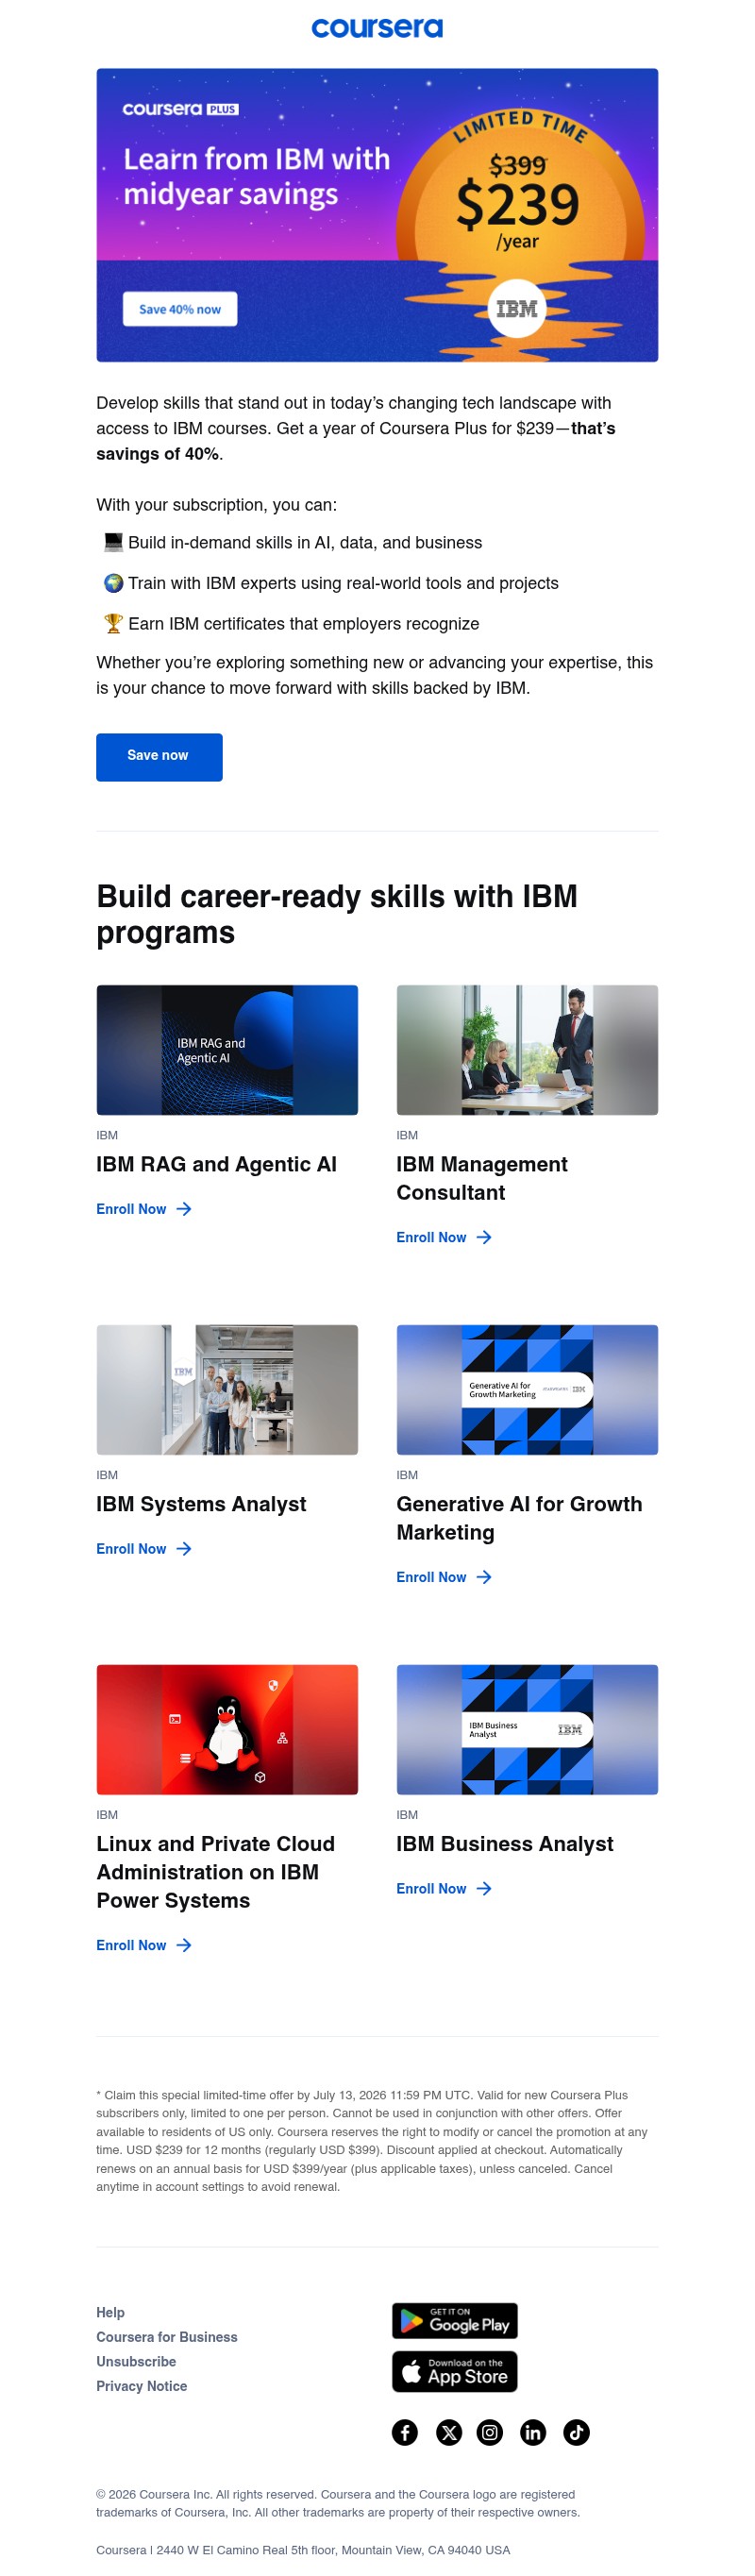Click the Learn from IBM with midyear savings headline

256,176
